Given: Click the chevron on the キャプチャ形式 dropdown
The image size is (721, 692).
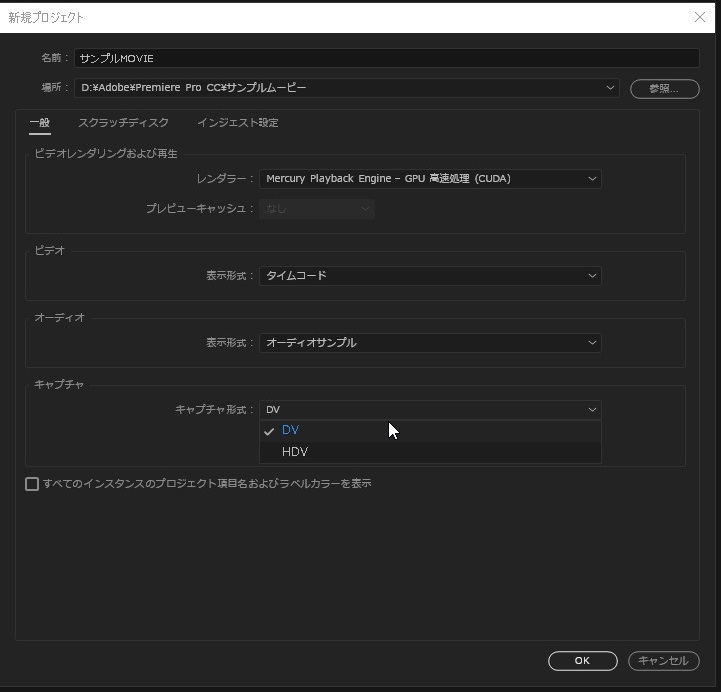Looking at the screenshot, I should (592, 410).
